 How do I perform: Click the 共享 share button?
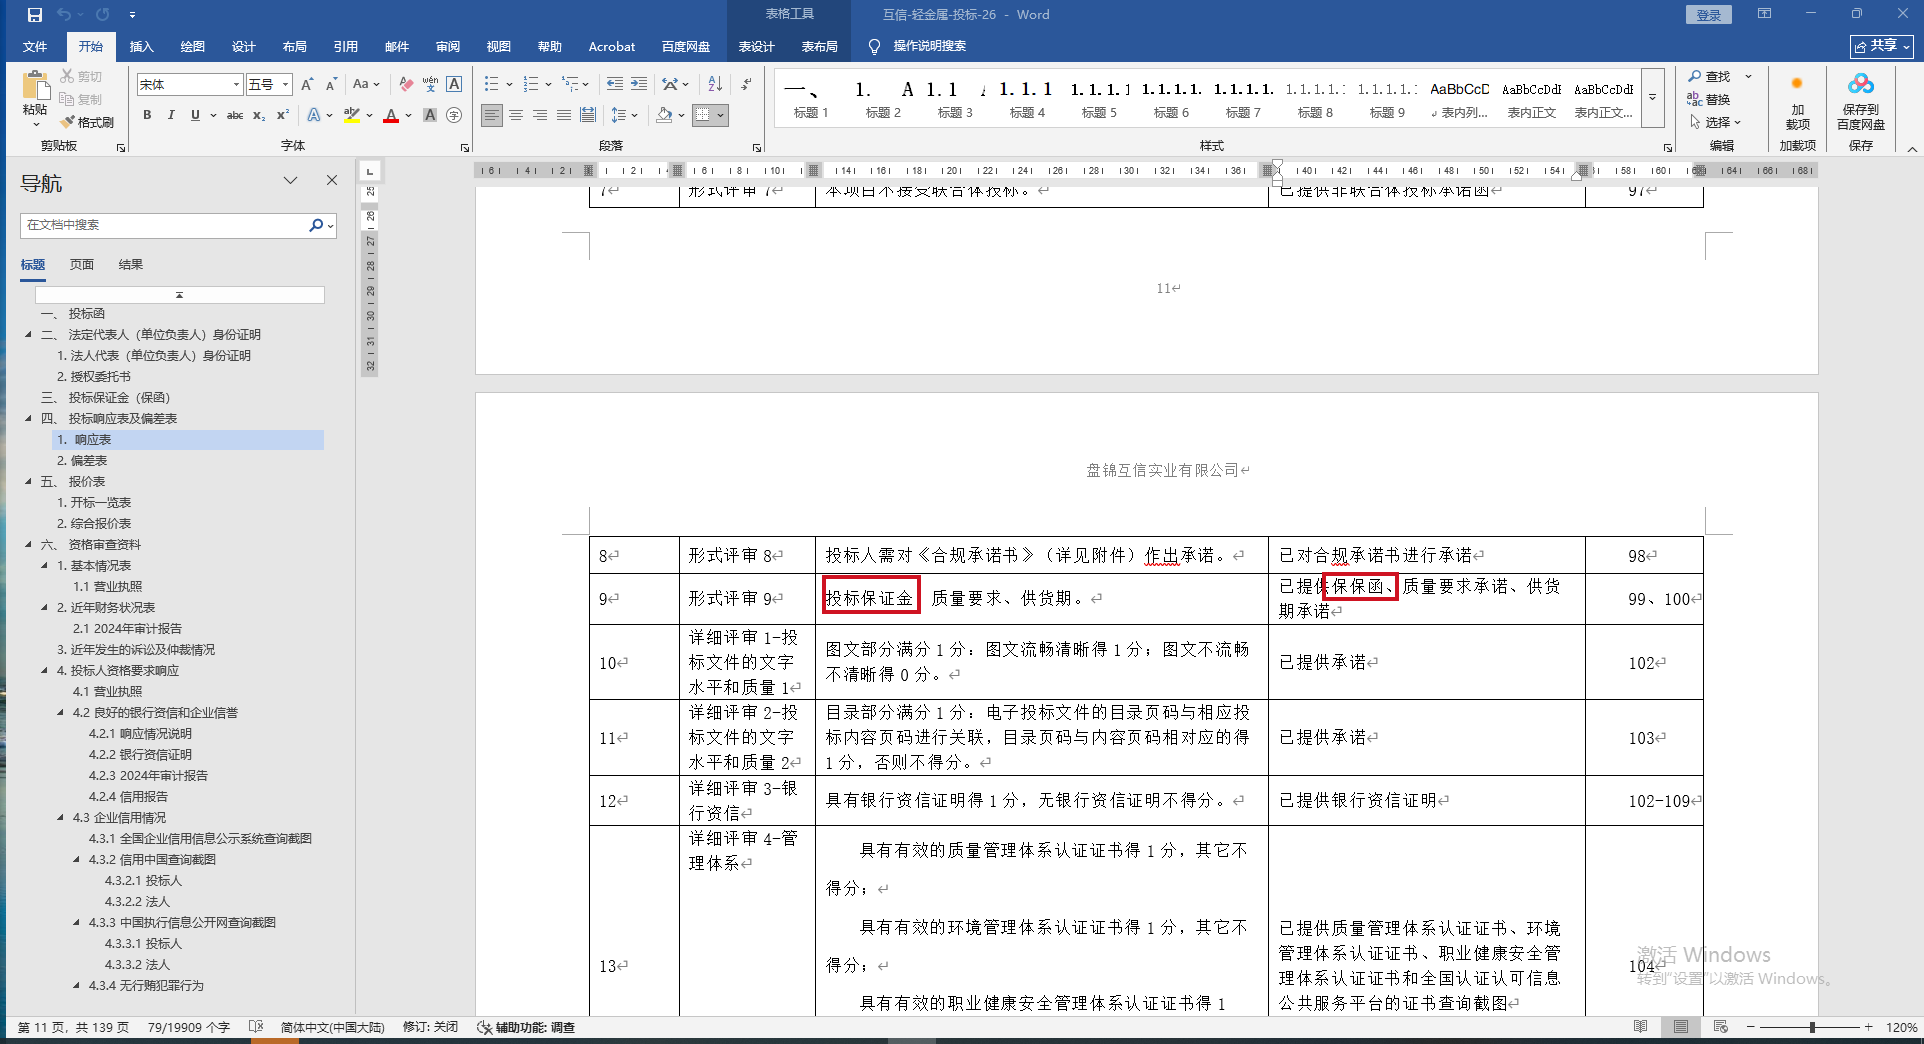pyautogui.click(x=1882, y=46)
